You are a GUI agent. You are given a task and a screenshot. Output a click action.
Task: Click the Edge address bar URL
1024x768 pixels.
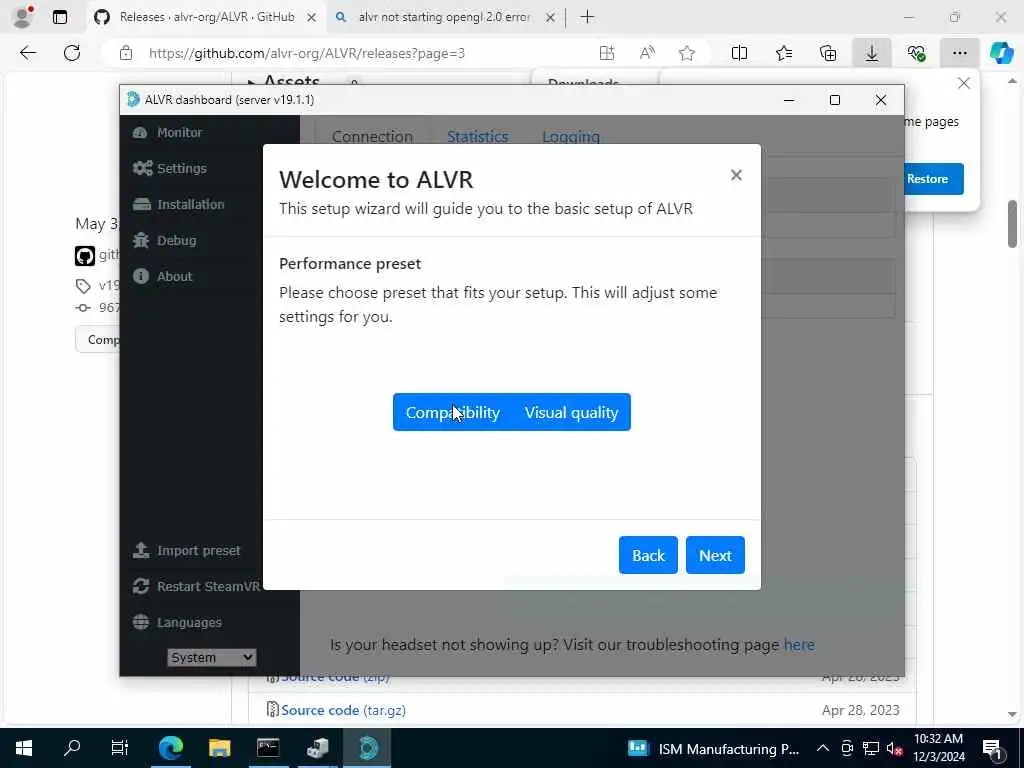pyautogui.click(x=307, y=54)
